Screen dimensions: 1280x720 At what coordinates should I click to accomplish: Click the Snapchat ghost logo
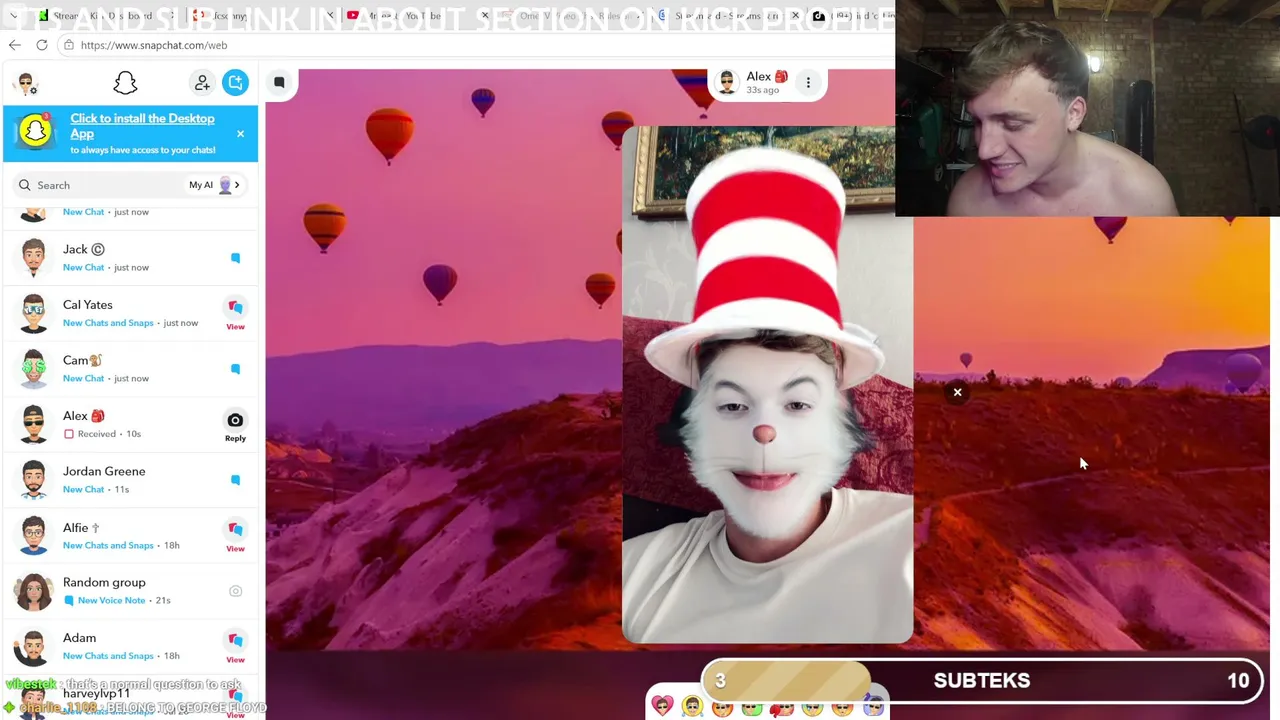[125, 83]
